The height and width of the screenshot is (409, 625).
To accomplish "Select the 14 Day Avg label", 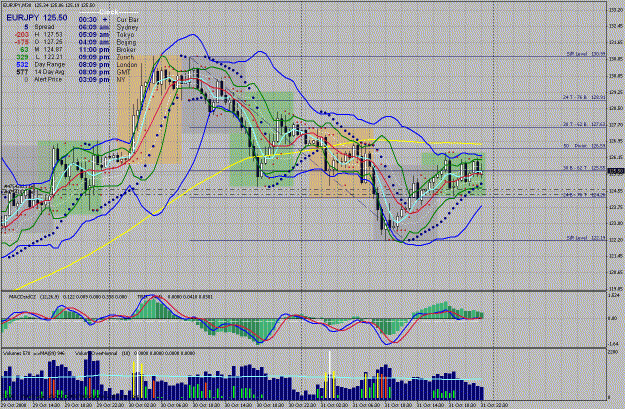I will 49,72.
